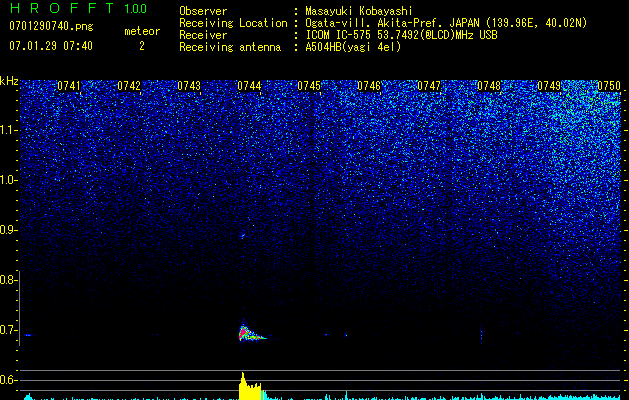Click the kHz axis unit label

9,81
